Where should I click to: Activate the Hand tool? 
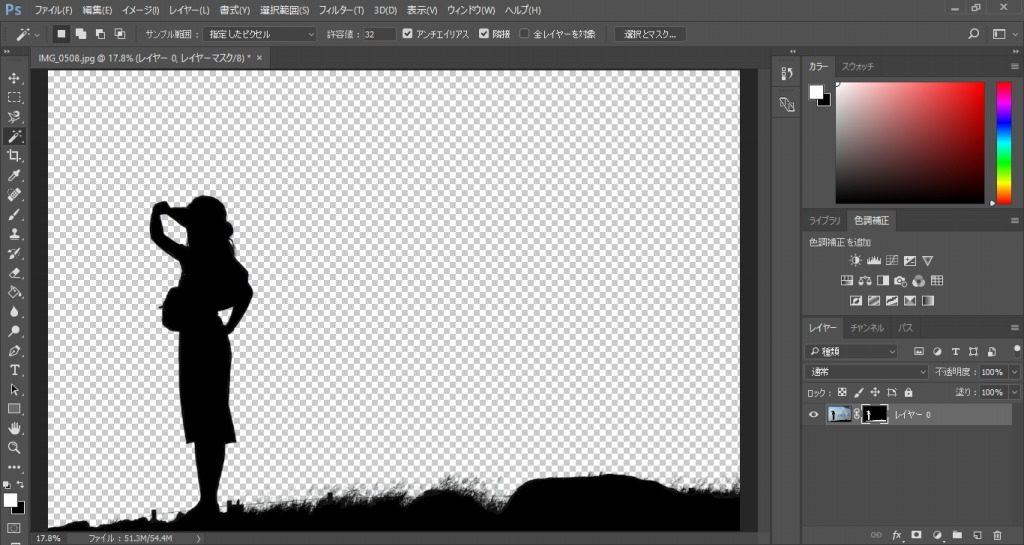pyautogui.click(x=14, y=428)
